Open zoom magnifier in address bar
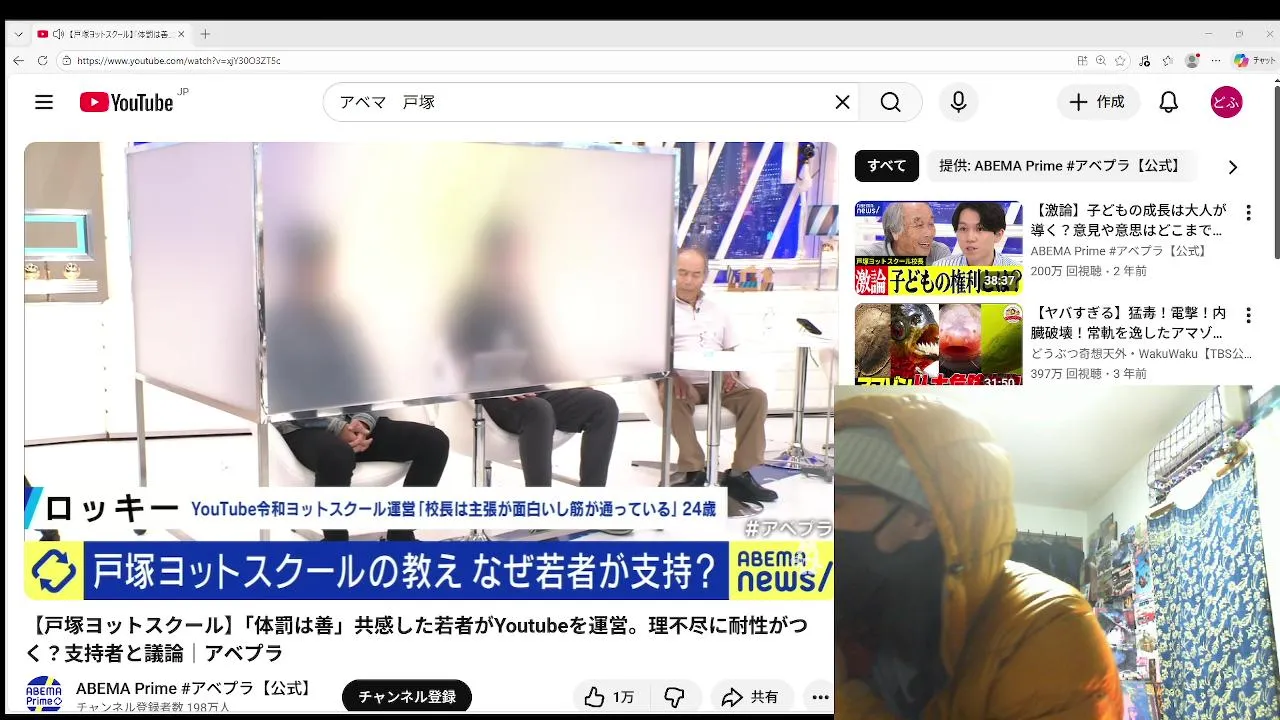 tap(1101, 60)
